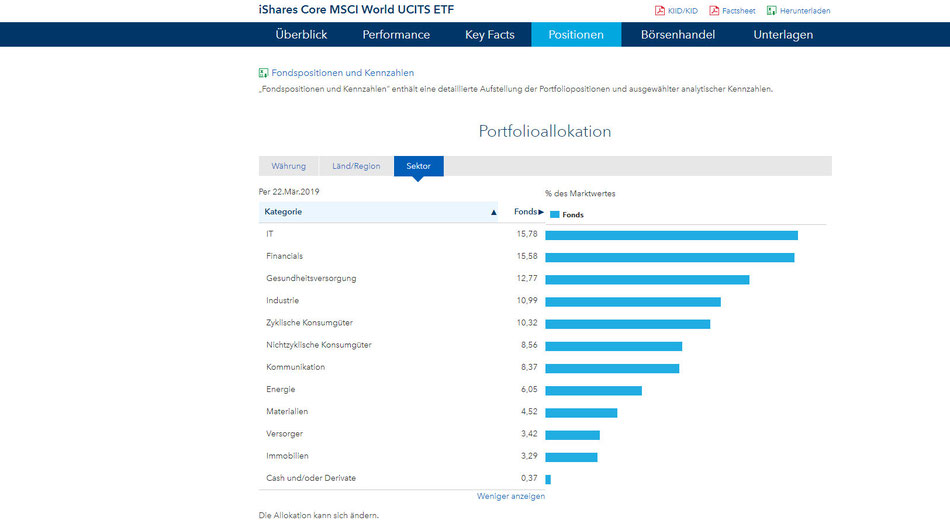Click the Herunterladen spreadsheet icon
The width and height of the screenshot is (950, 524).
click(771, 10)
